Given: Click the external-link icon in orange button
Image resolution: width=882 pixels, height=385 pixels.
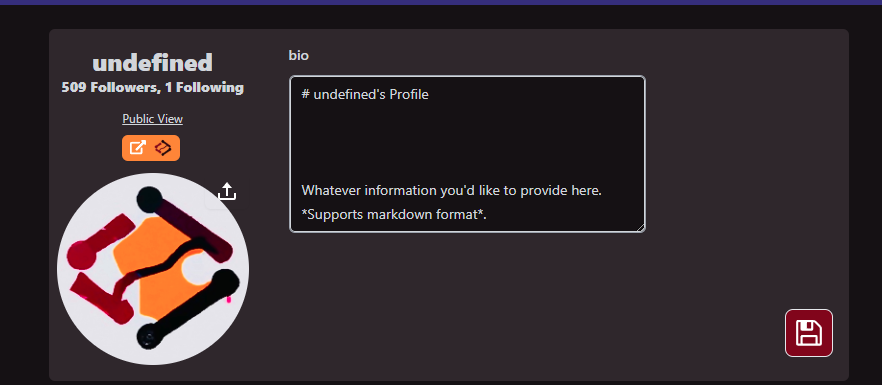Looking at the screenshot, I should (138, 148).
